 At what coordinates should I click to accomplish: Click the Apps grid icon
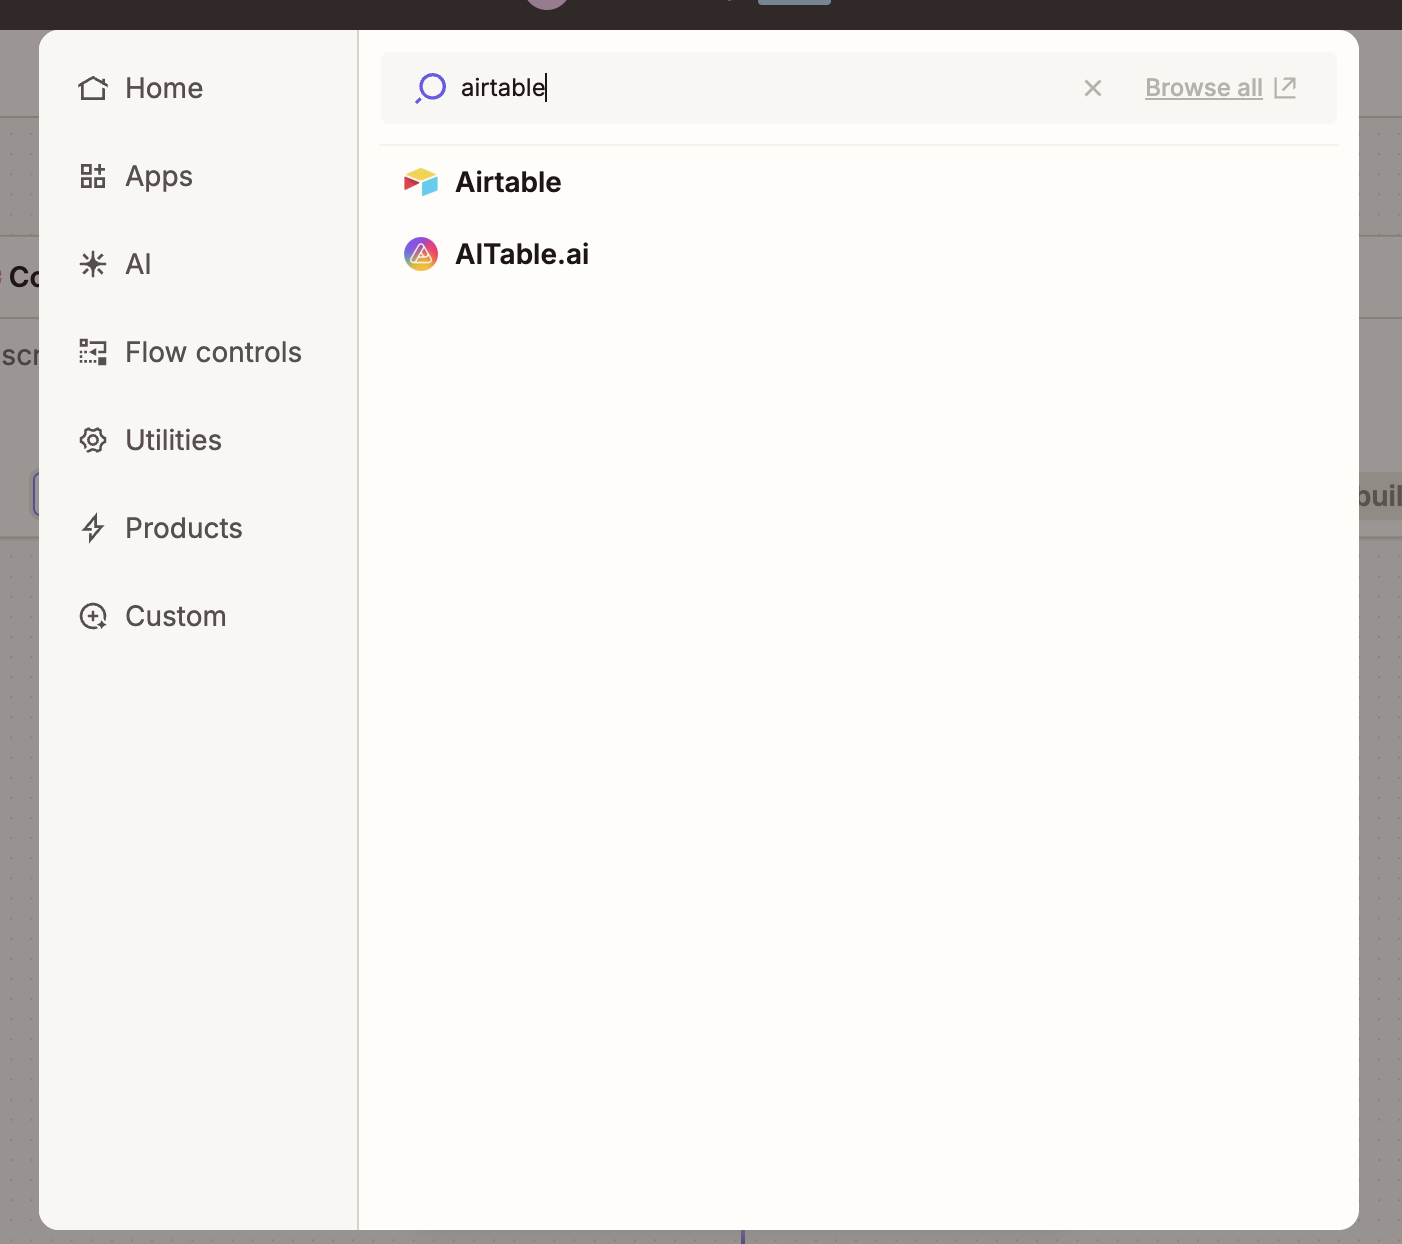[x=93, y=176]
